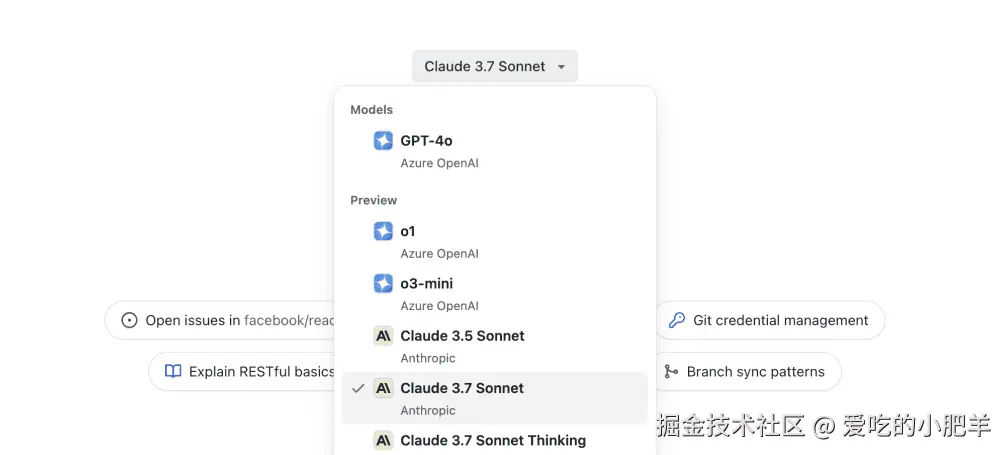1007x455 pixels.
Task: Switch to Claude 3.5 Sonnet
Action: pos(495,346)
